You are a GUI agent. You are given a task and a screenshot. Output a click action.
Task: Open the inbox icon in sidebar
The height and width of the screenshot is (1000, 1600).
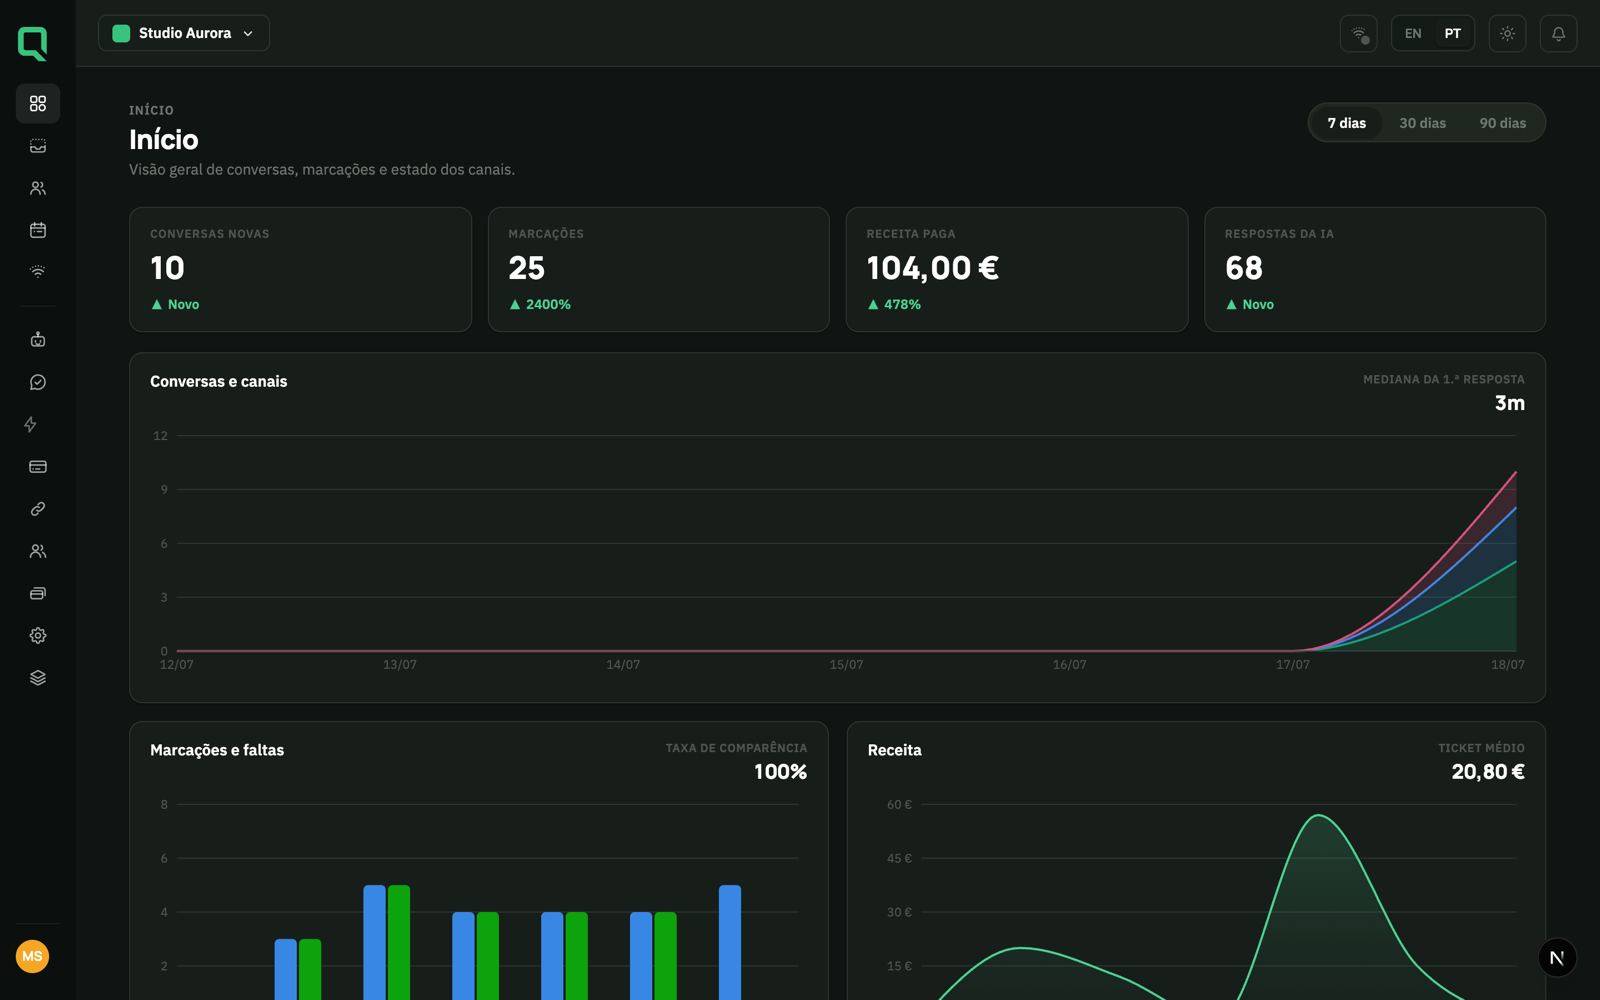coord(38,146)
